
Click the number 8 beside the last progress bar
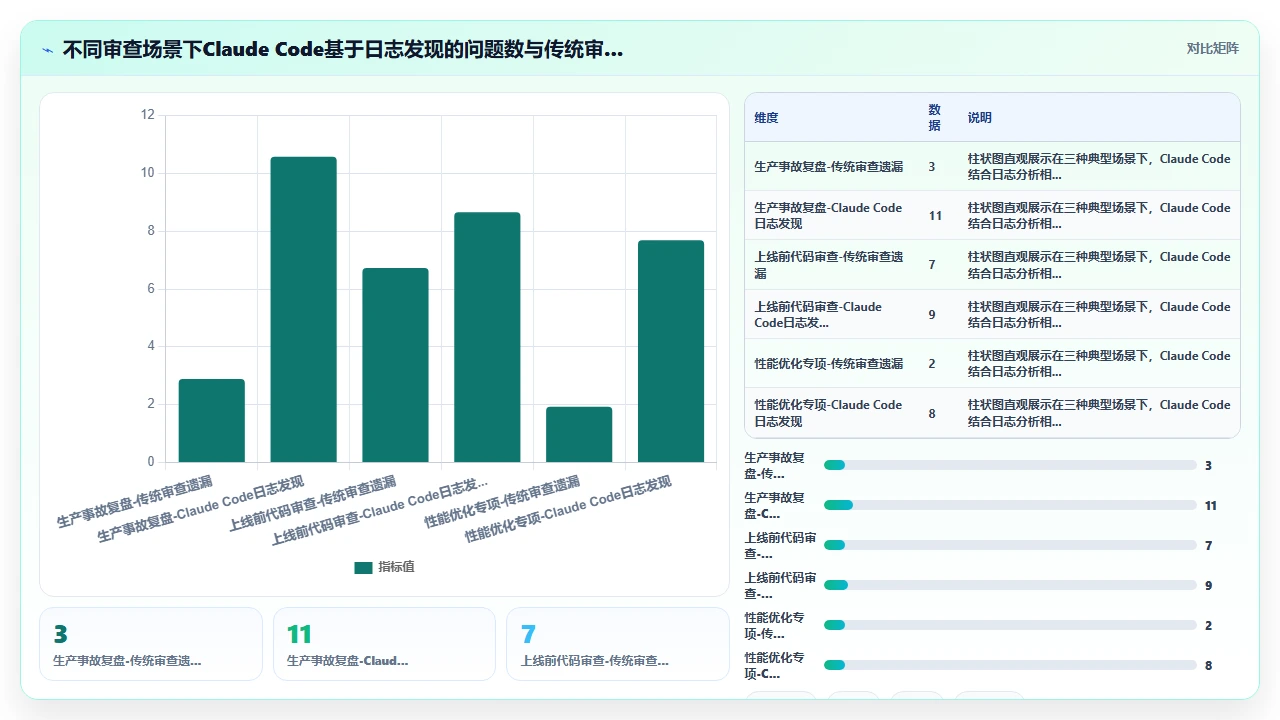(x=1209, y=666)
